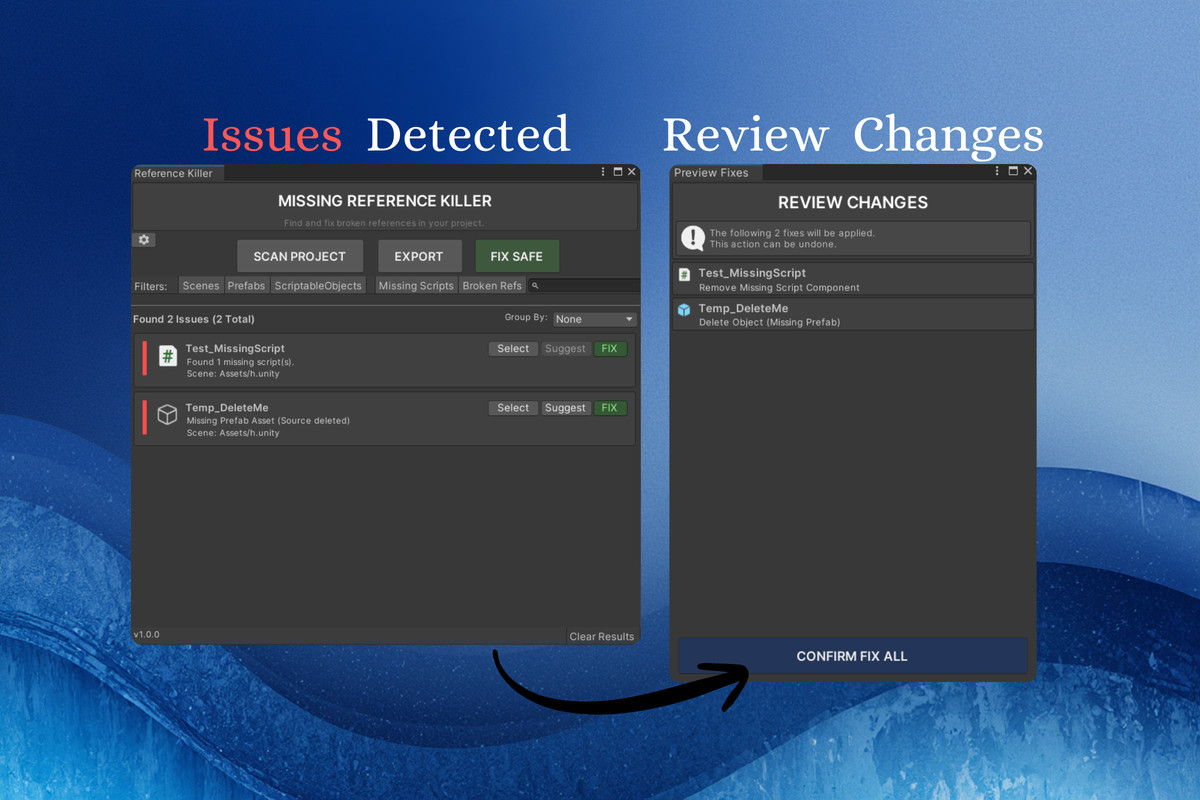Toggle the Prefabs filter

coord(247,286)
